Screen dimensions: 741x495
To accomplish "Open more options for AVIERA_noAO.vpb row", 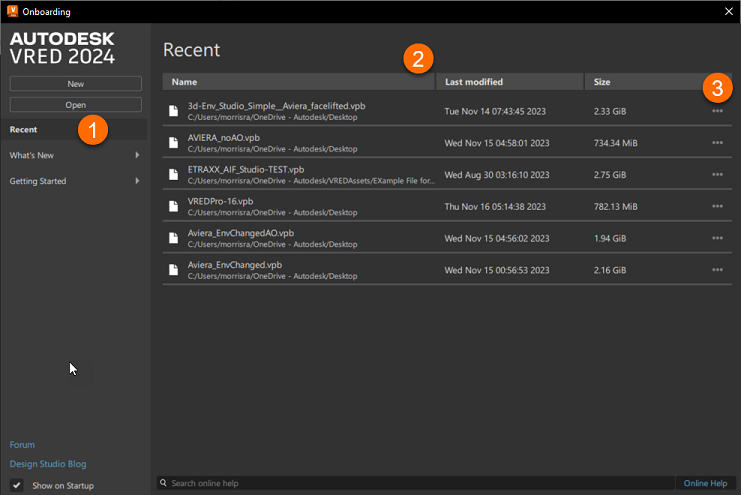I will [717, 142].
